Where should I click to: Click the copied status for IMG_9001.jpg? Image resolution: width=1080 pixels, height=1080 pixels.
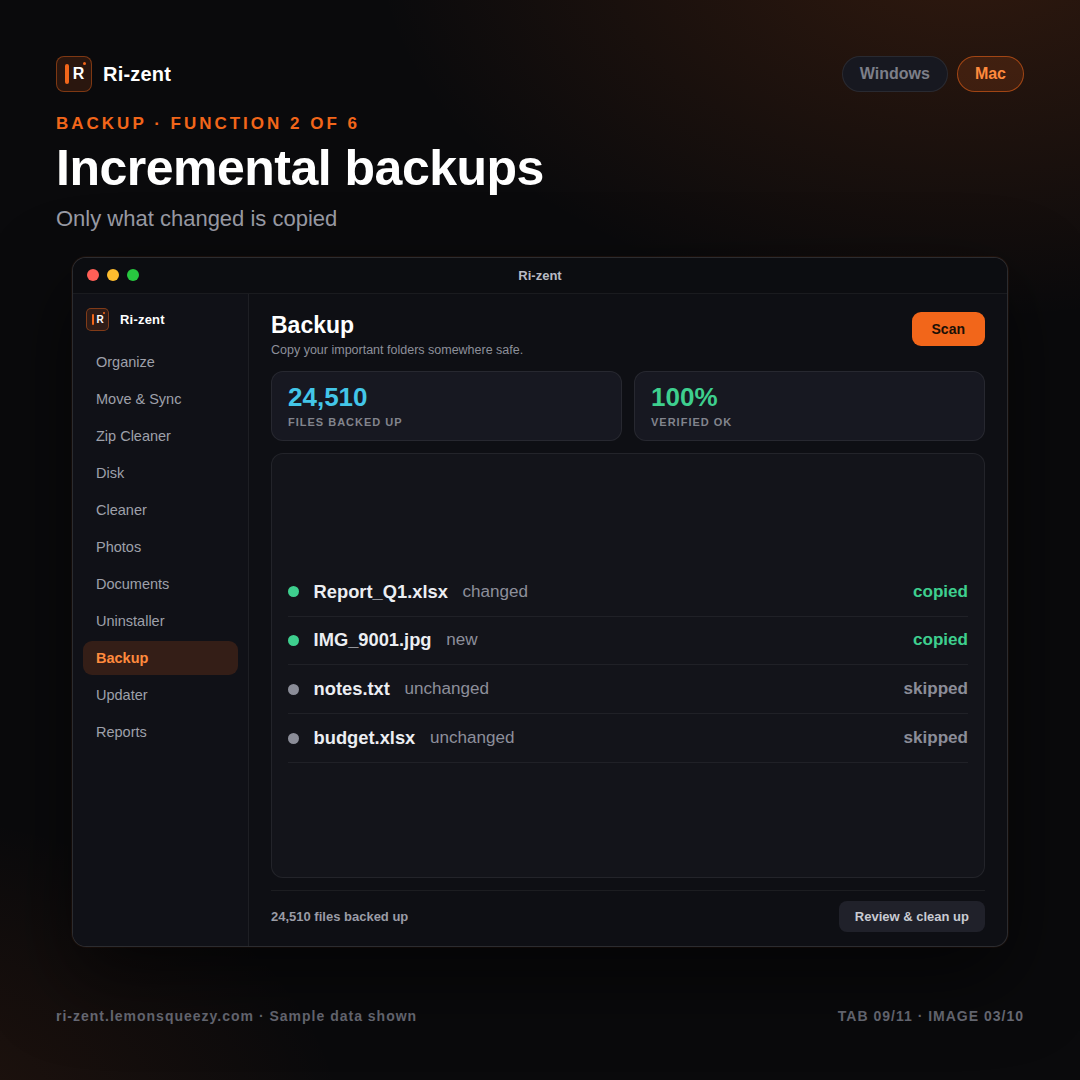point(940,641)
